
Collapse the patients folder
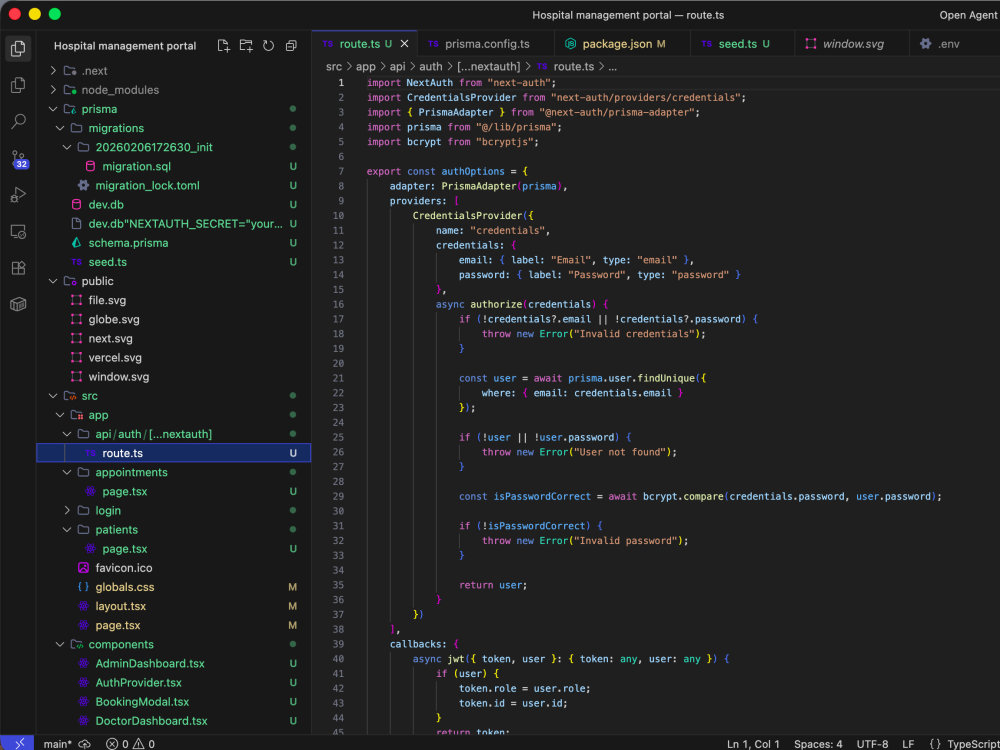173,530
